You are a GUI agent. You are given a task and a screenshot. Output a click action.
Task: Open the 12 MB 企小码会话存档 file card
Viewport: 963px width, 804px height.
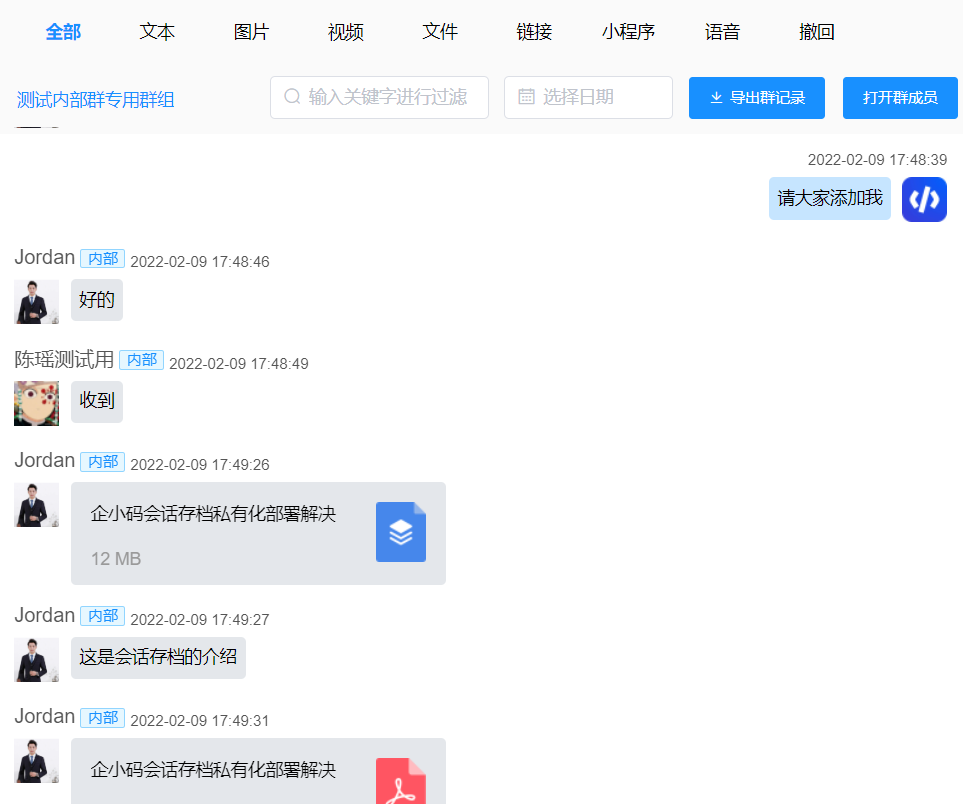pos(259,533)
